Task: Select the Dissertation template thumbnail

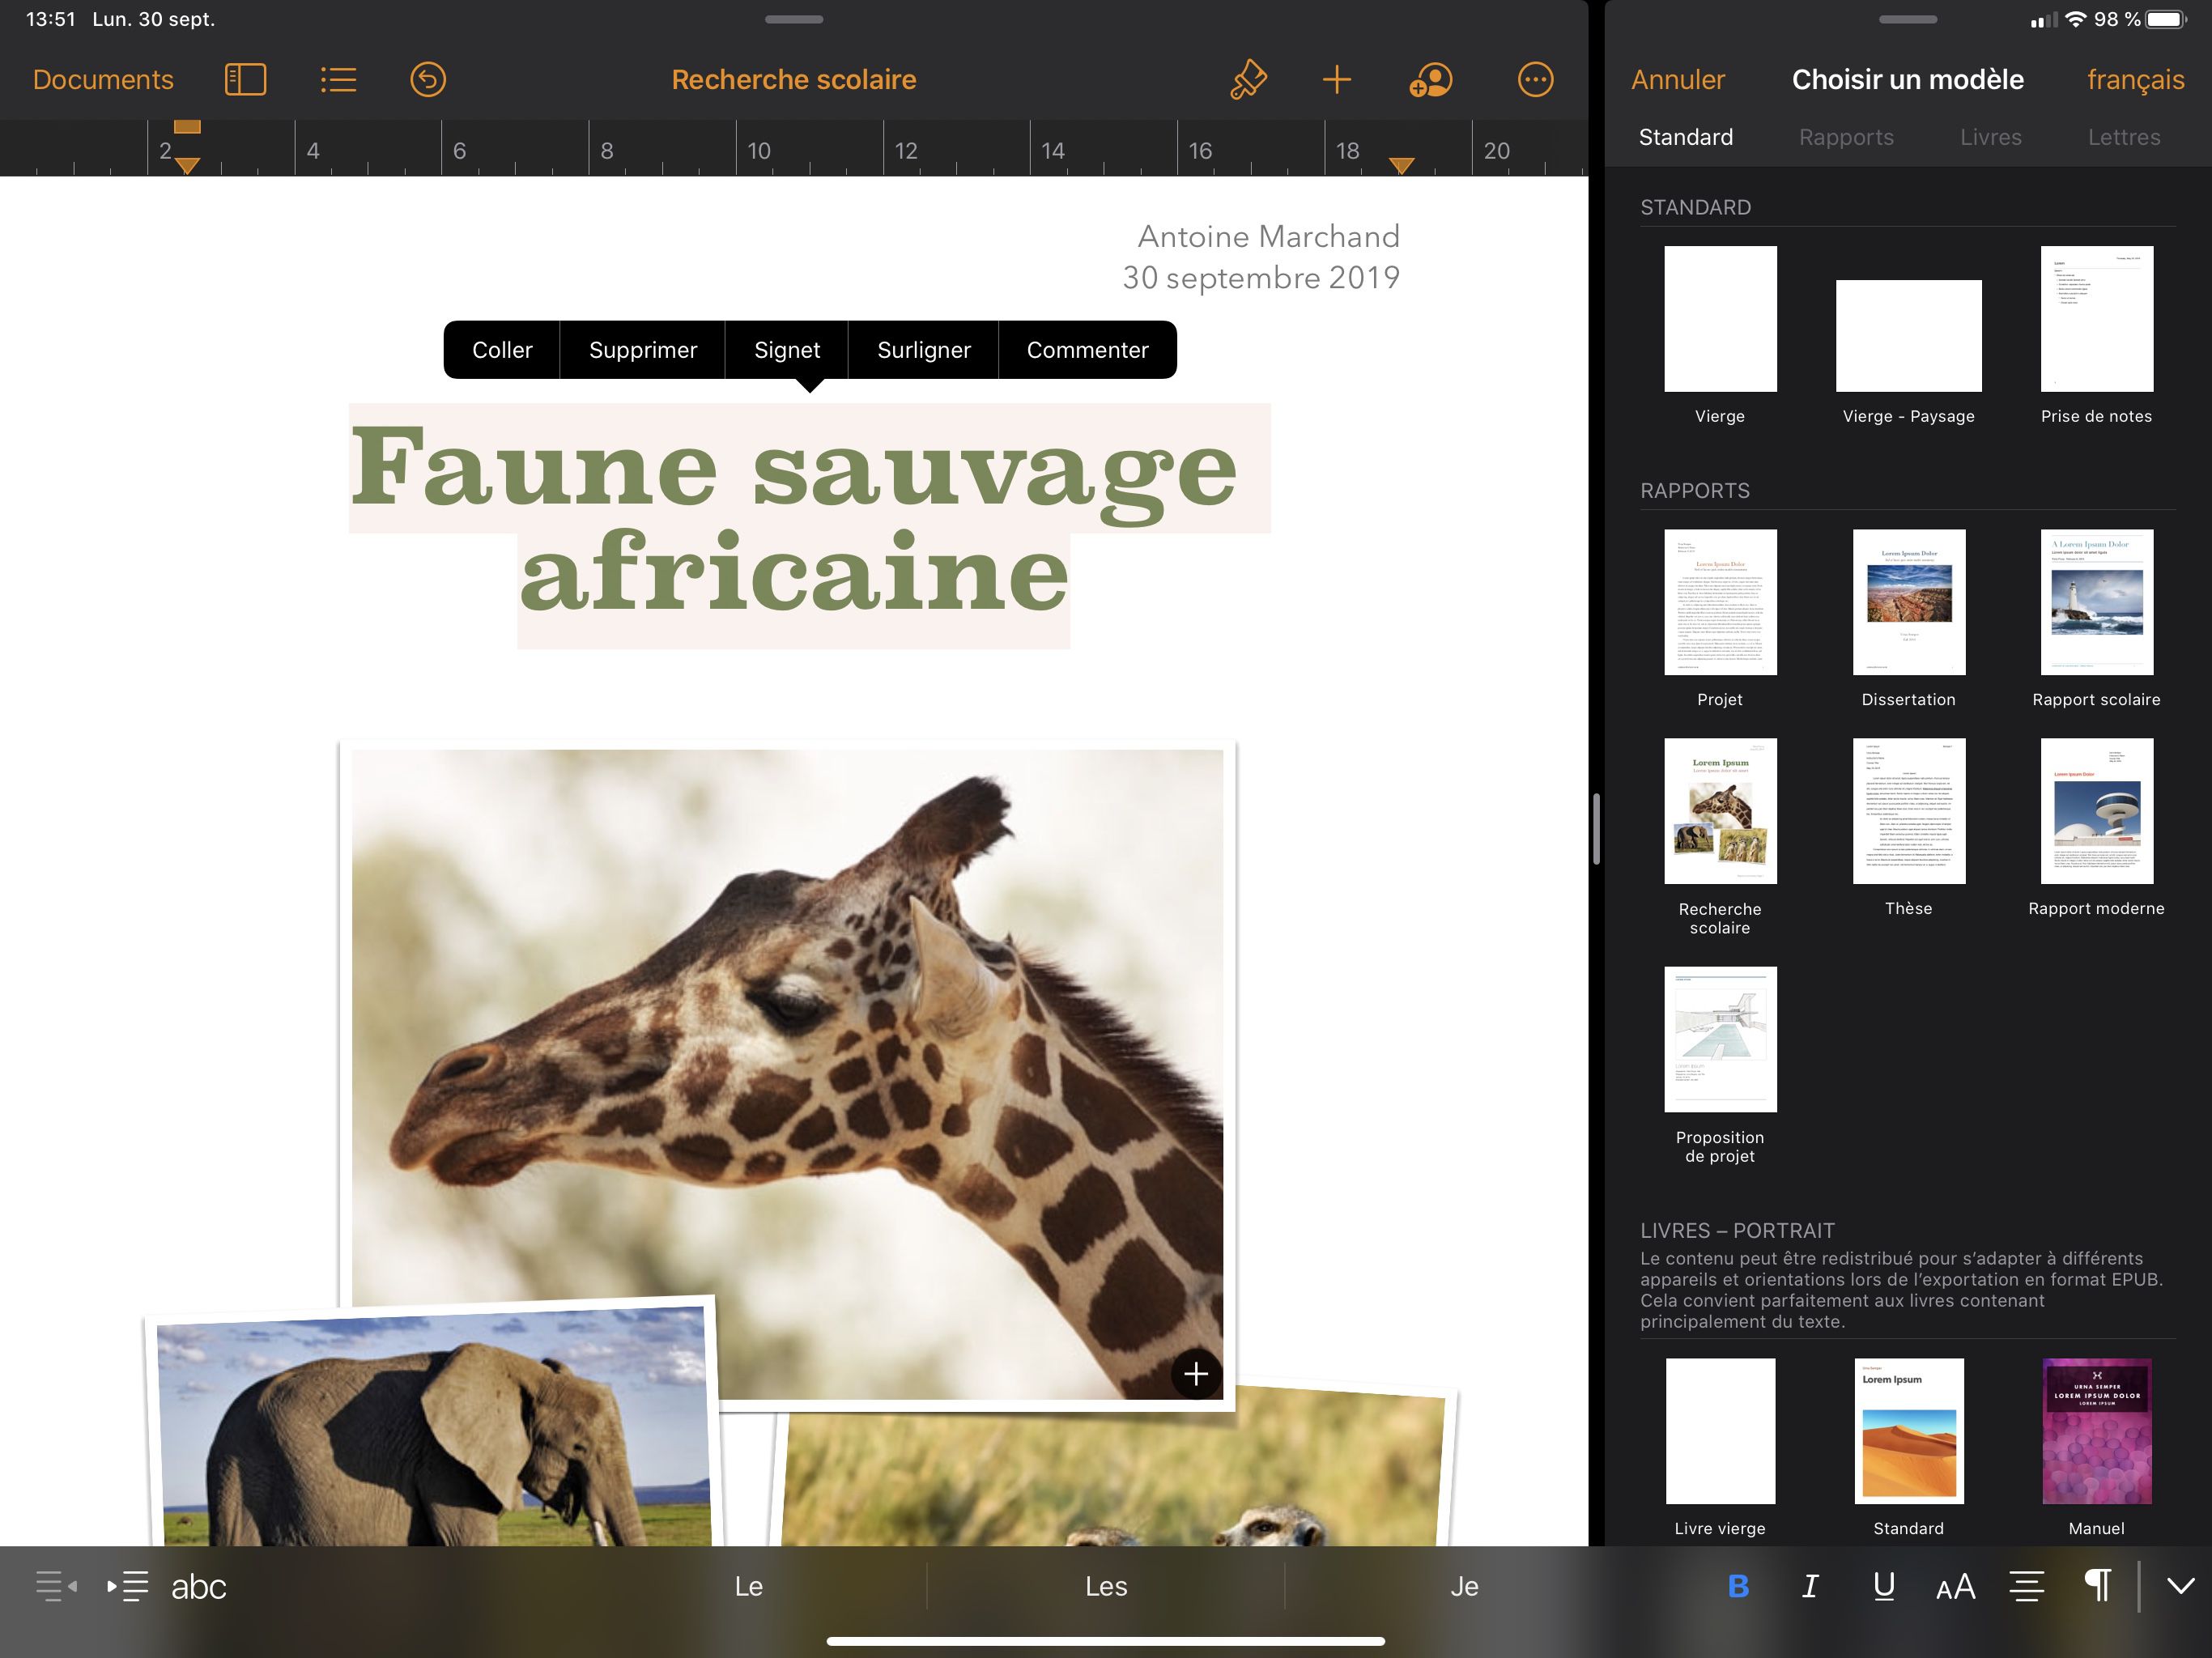Action: click(1908, 601)
